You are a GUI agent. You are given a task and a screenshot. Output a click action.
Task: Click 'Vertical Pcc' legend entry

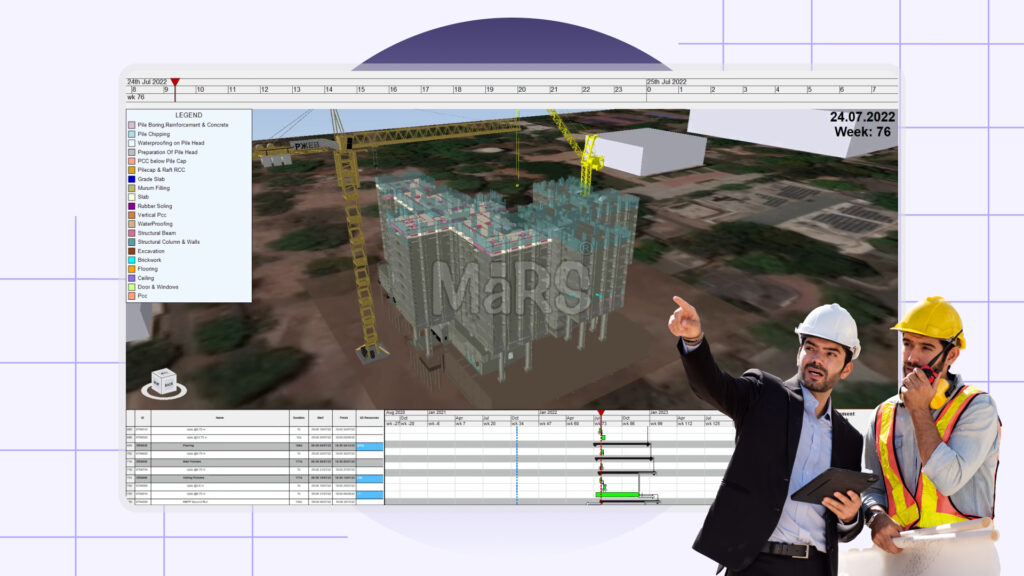pyautogui.click(x=152, y=215)
